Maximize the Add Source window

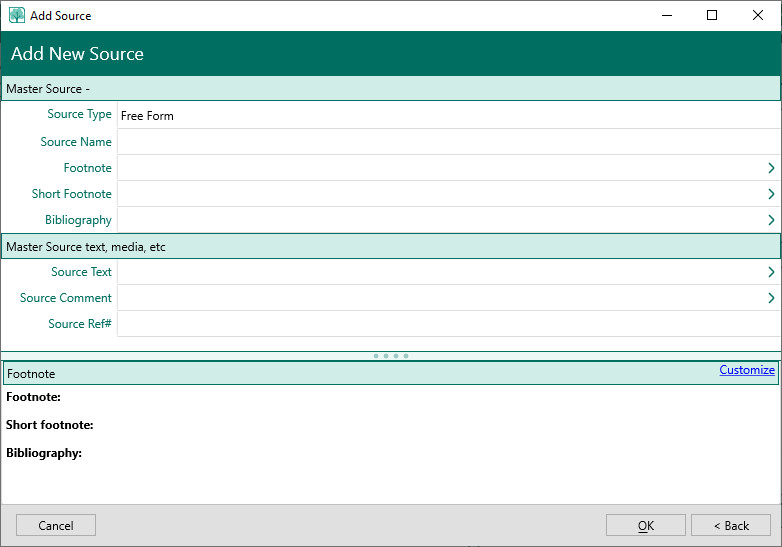click(712, 15)
